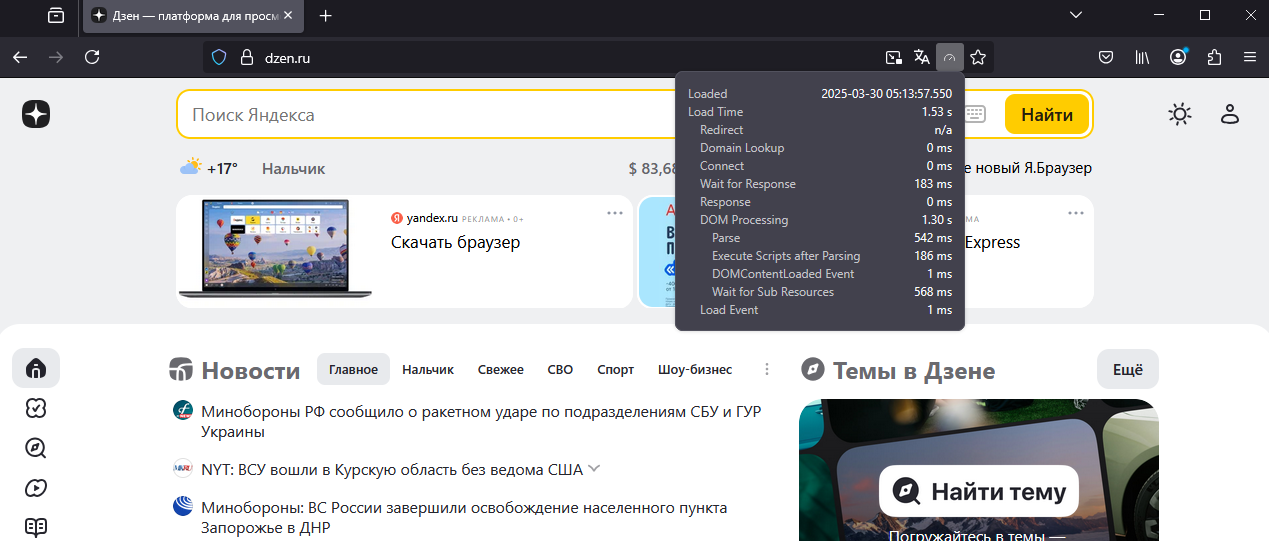Open more news categories vertical dots
The width and height of the screenshot is (1269, 541).
pyautogui.click(x=767, y=369)
